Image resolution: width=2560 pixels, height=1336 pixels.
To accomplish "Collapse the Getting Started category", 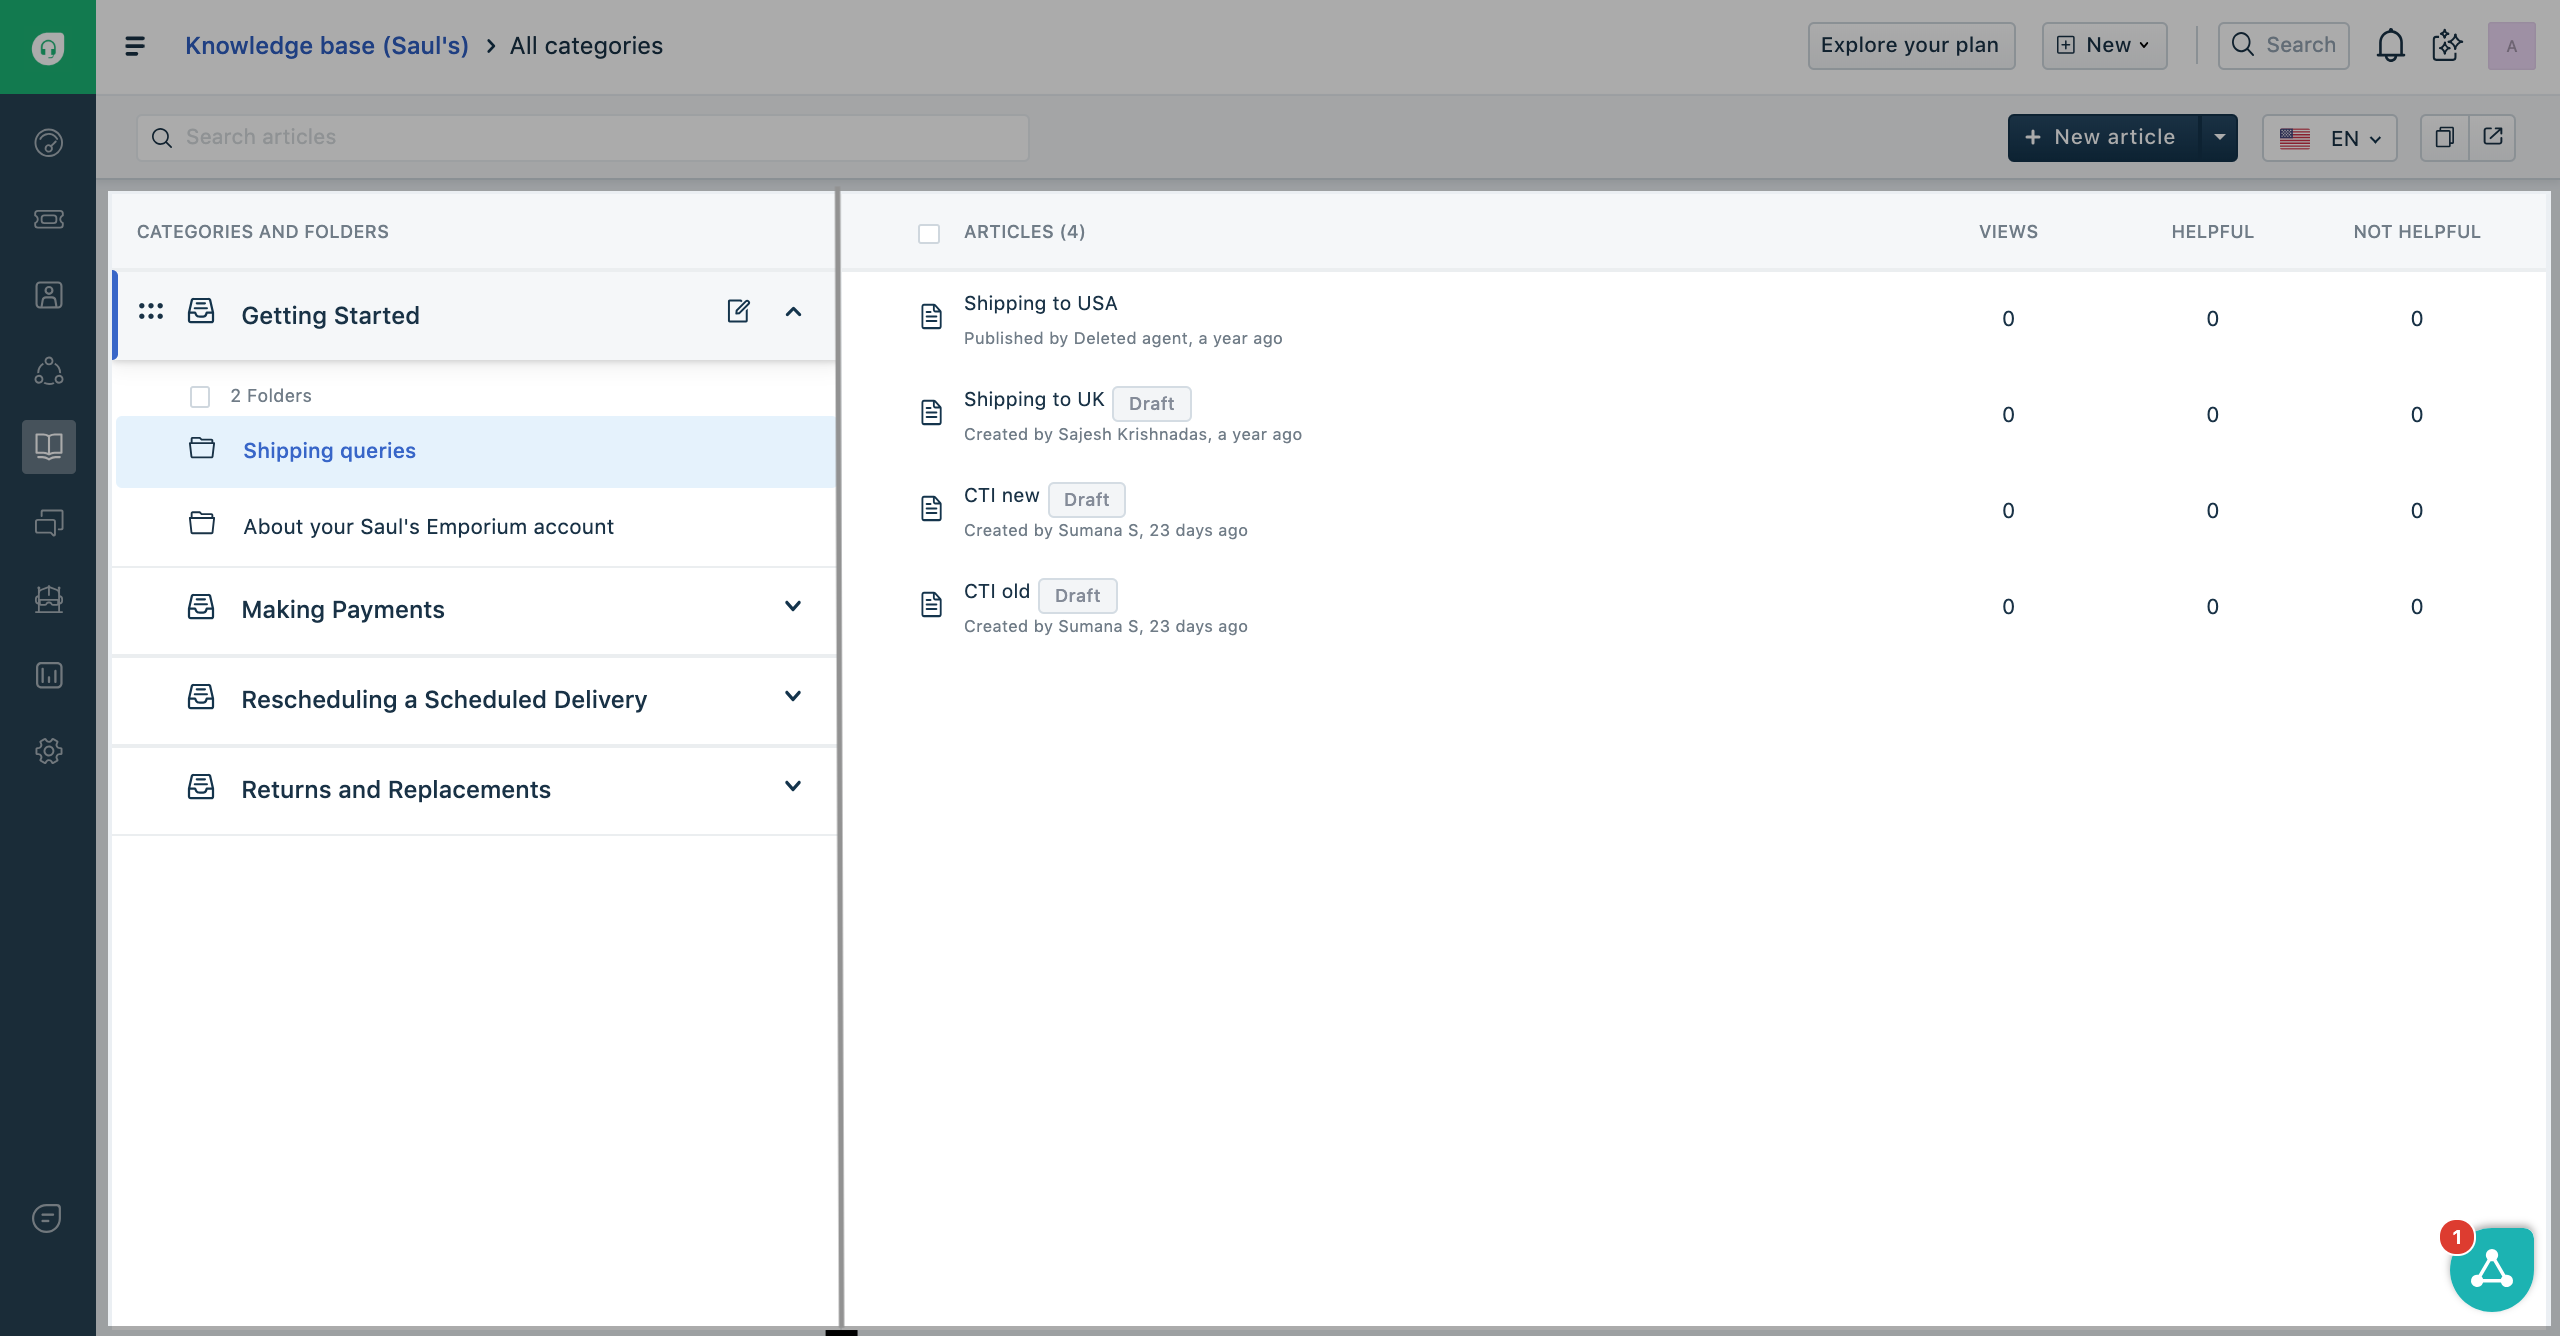I will click(x=793, y=312).
